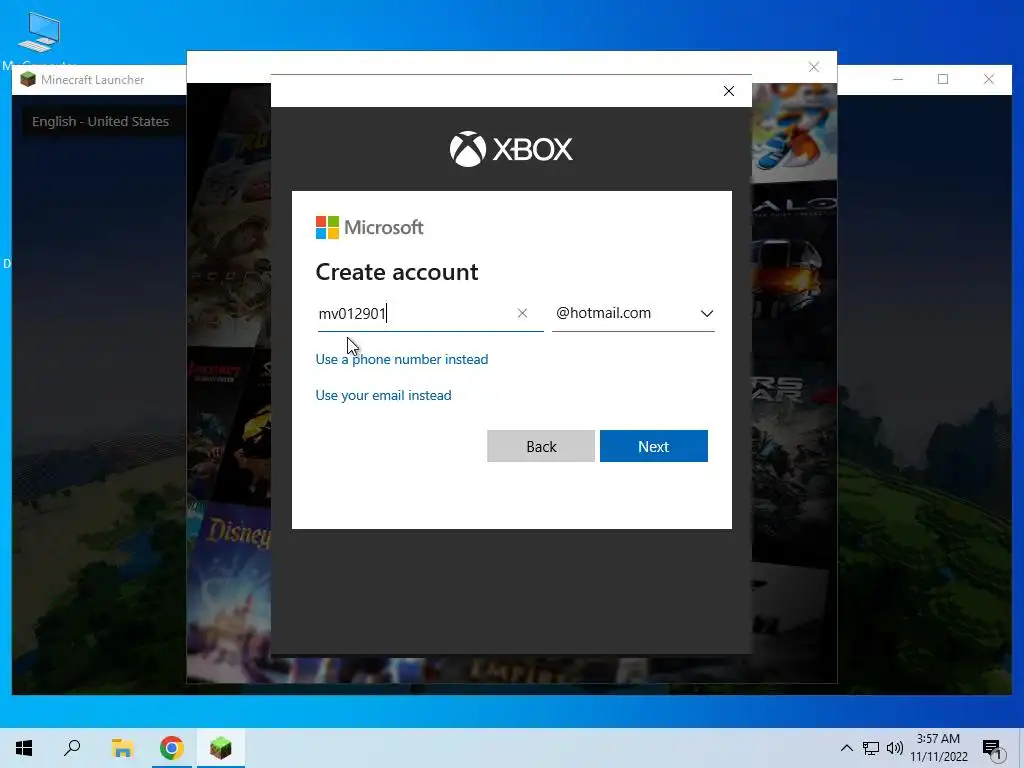Maximize the Minecraft Launcher window
Image resolution: width=1024 pixels, height=768 pixels.
coord(943,79)
